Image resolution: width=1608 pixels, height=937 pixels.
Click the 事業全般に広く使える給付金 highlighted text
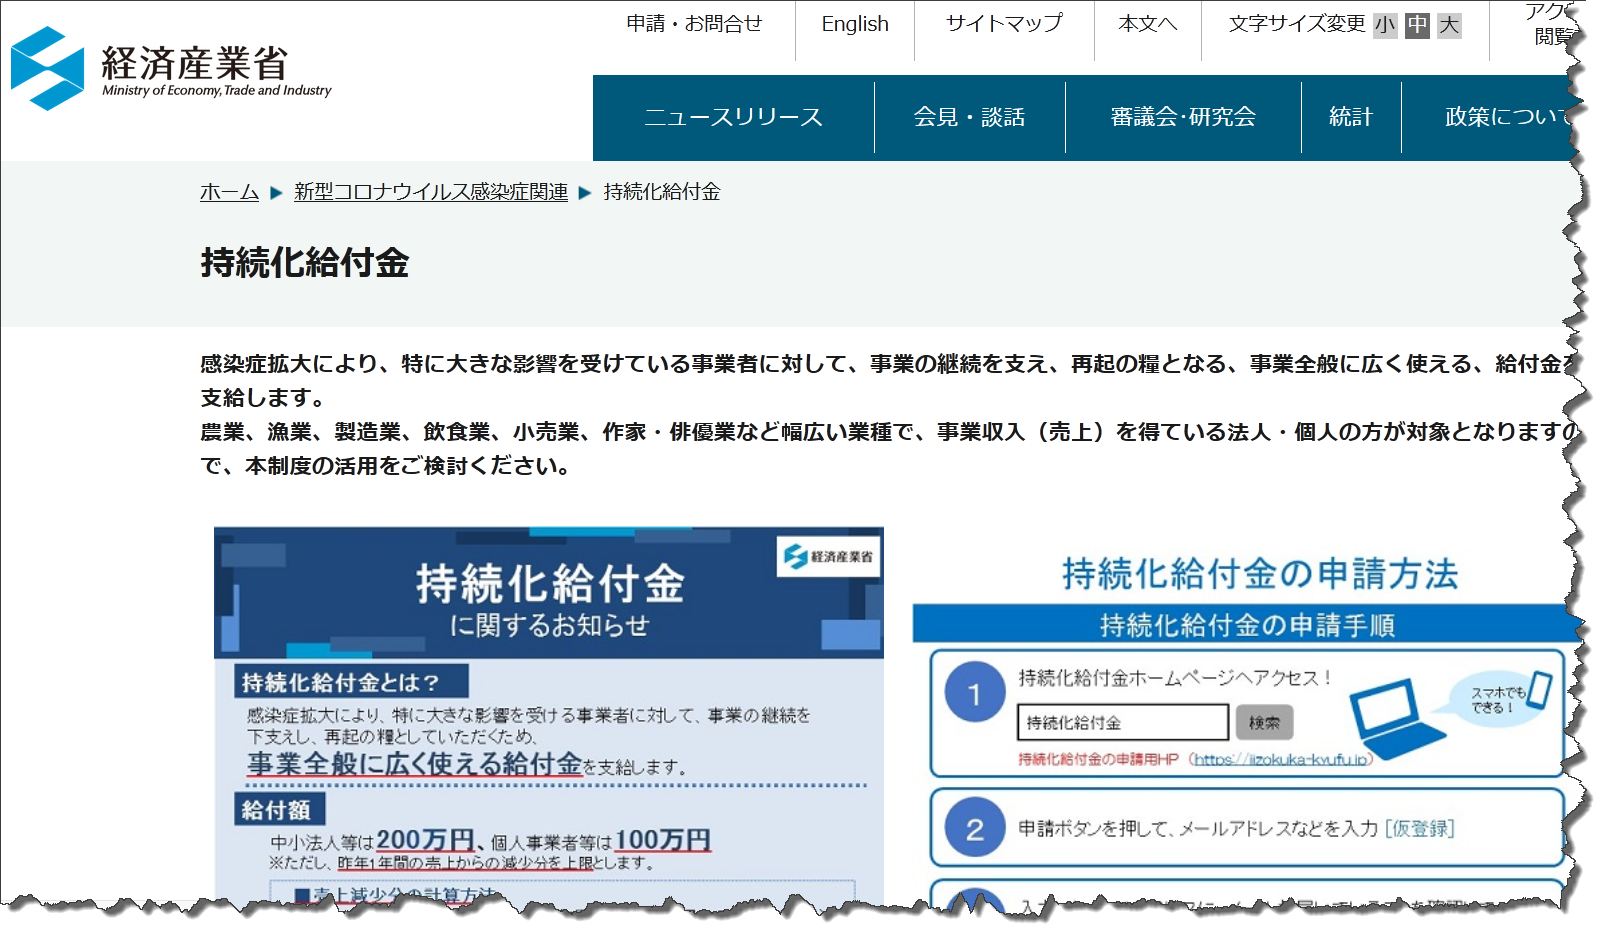(414, 764)
